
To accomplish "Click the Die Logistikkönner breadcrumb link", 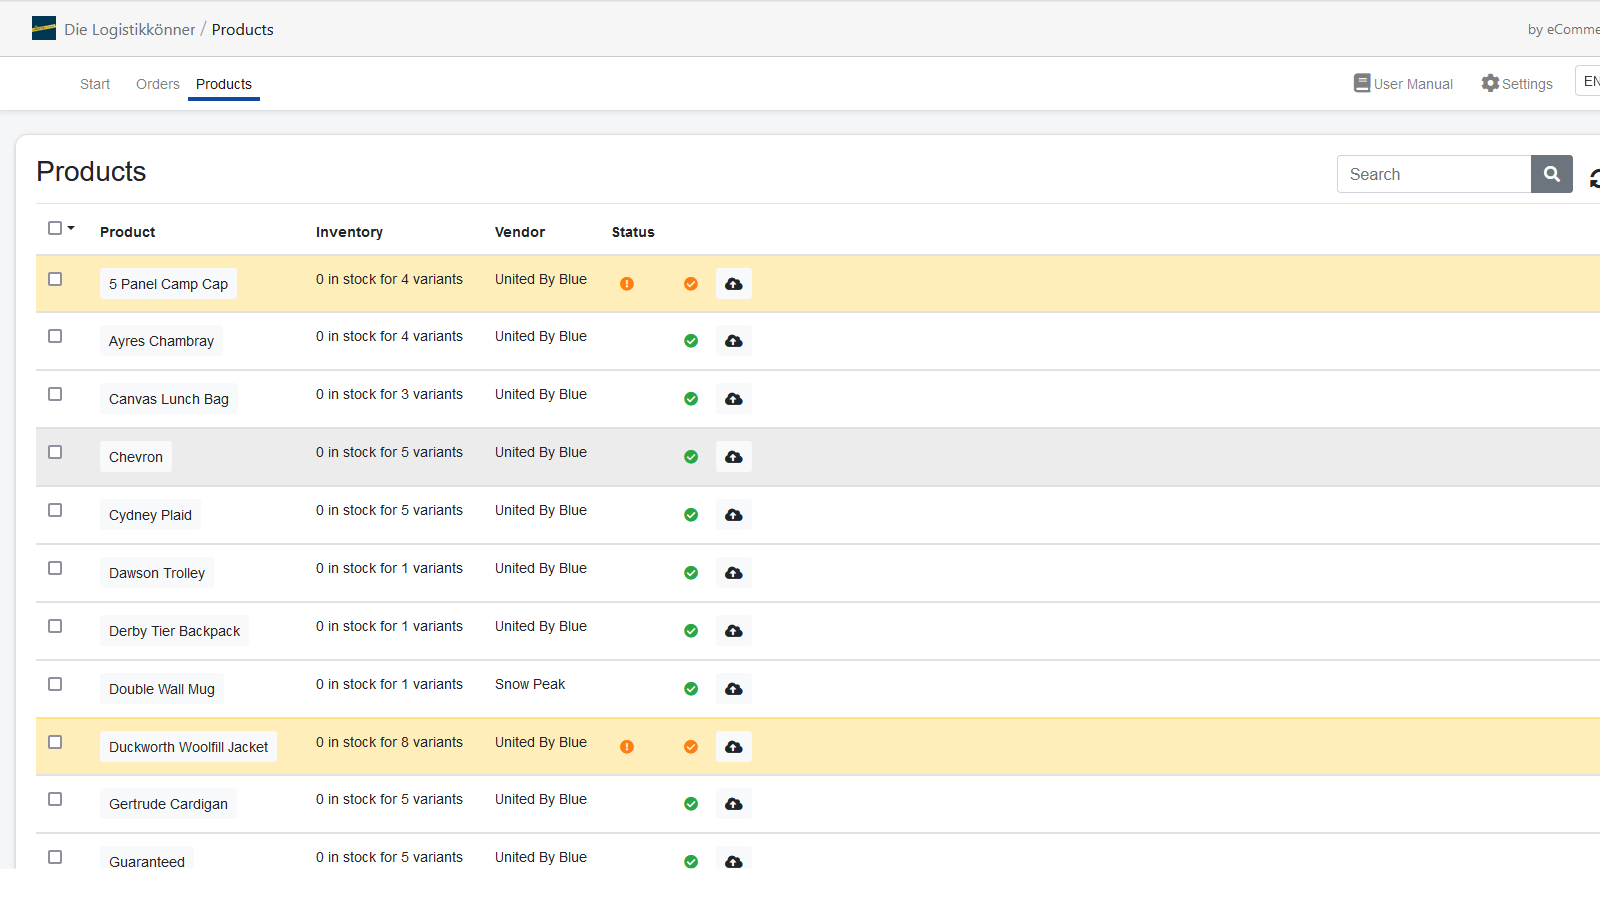I will point(129,29).
